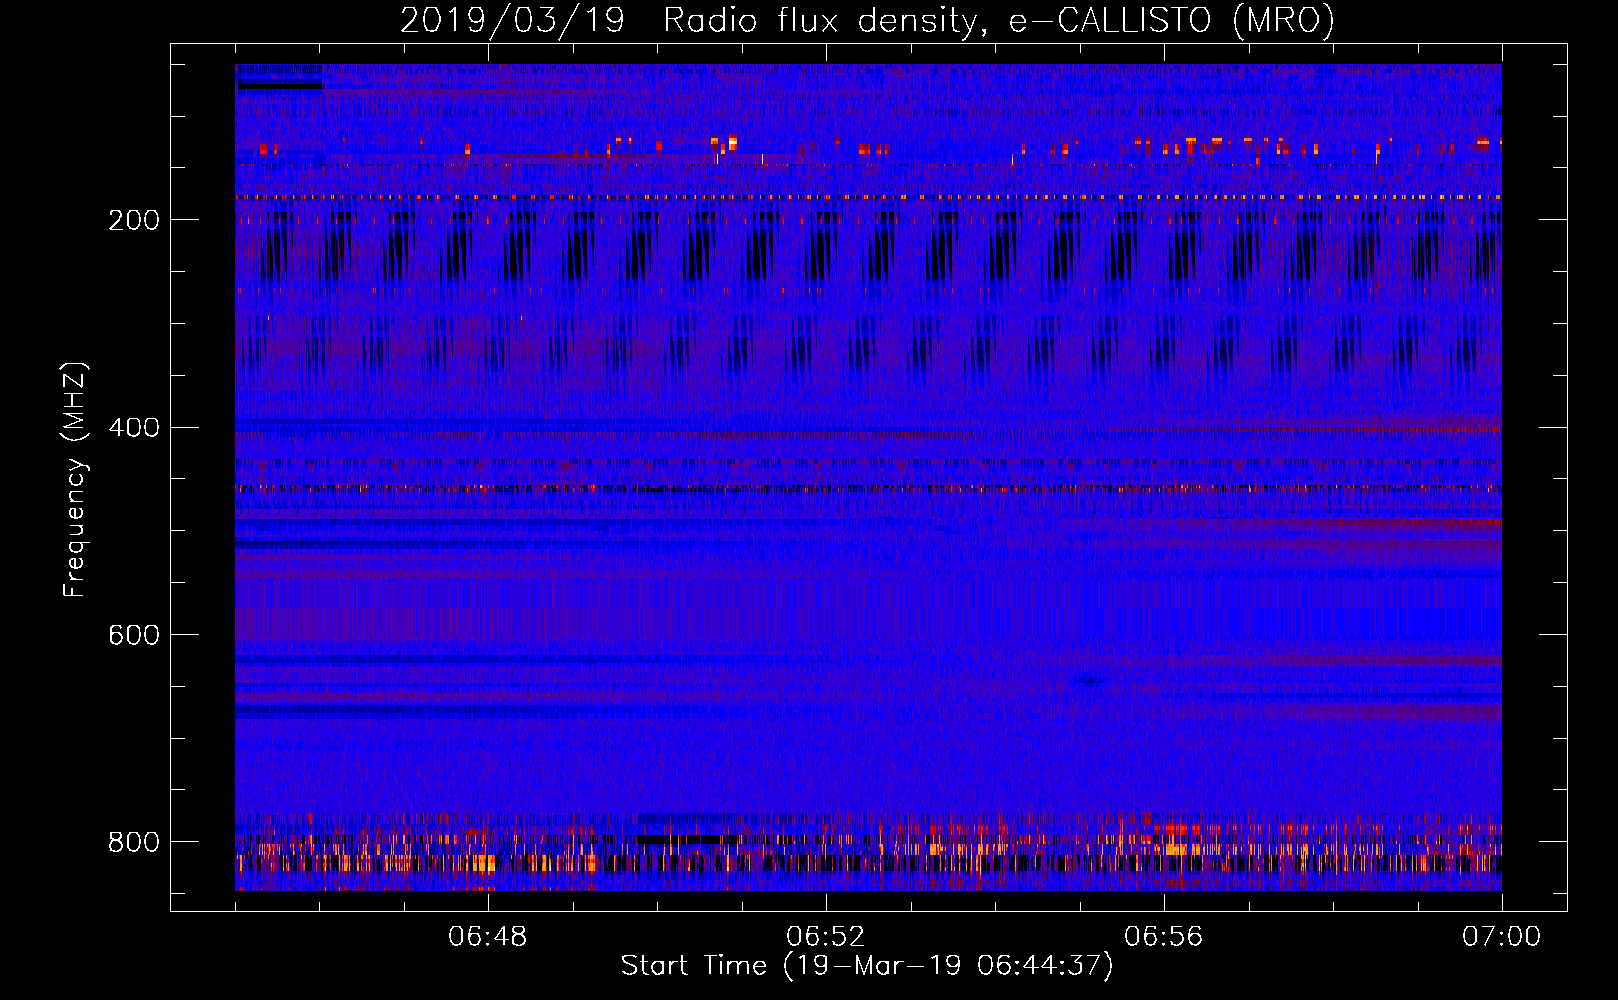Click the X-axis label 'Start Time (19-Mar-19 06:44:37)'
Viewport: 1618px width, 1000px height.
pyautogui.click(x=867, y=966)
